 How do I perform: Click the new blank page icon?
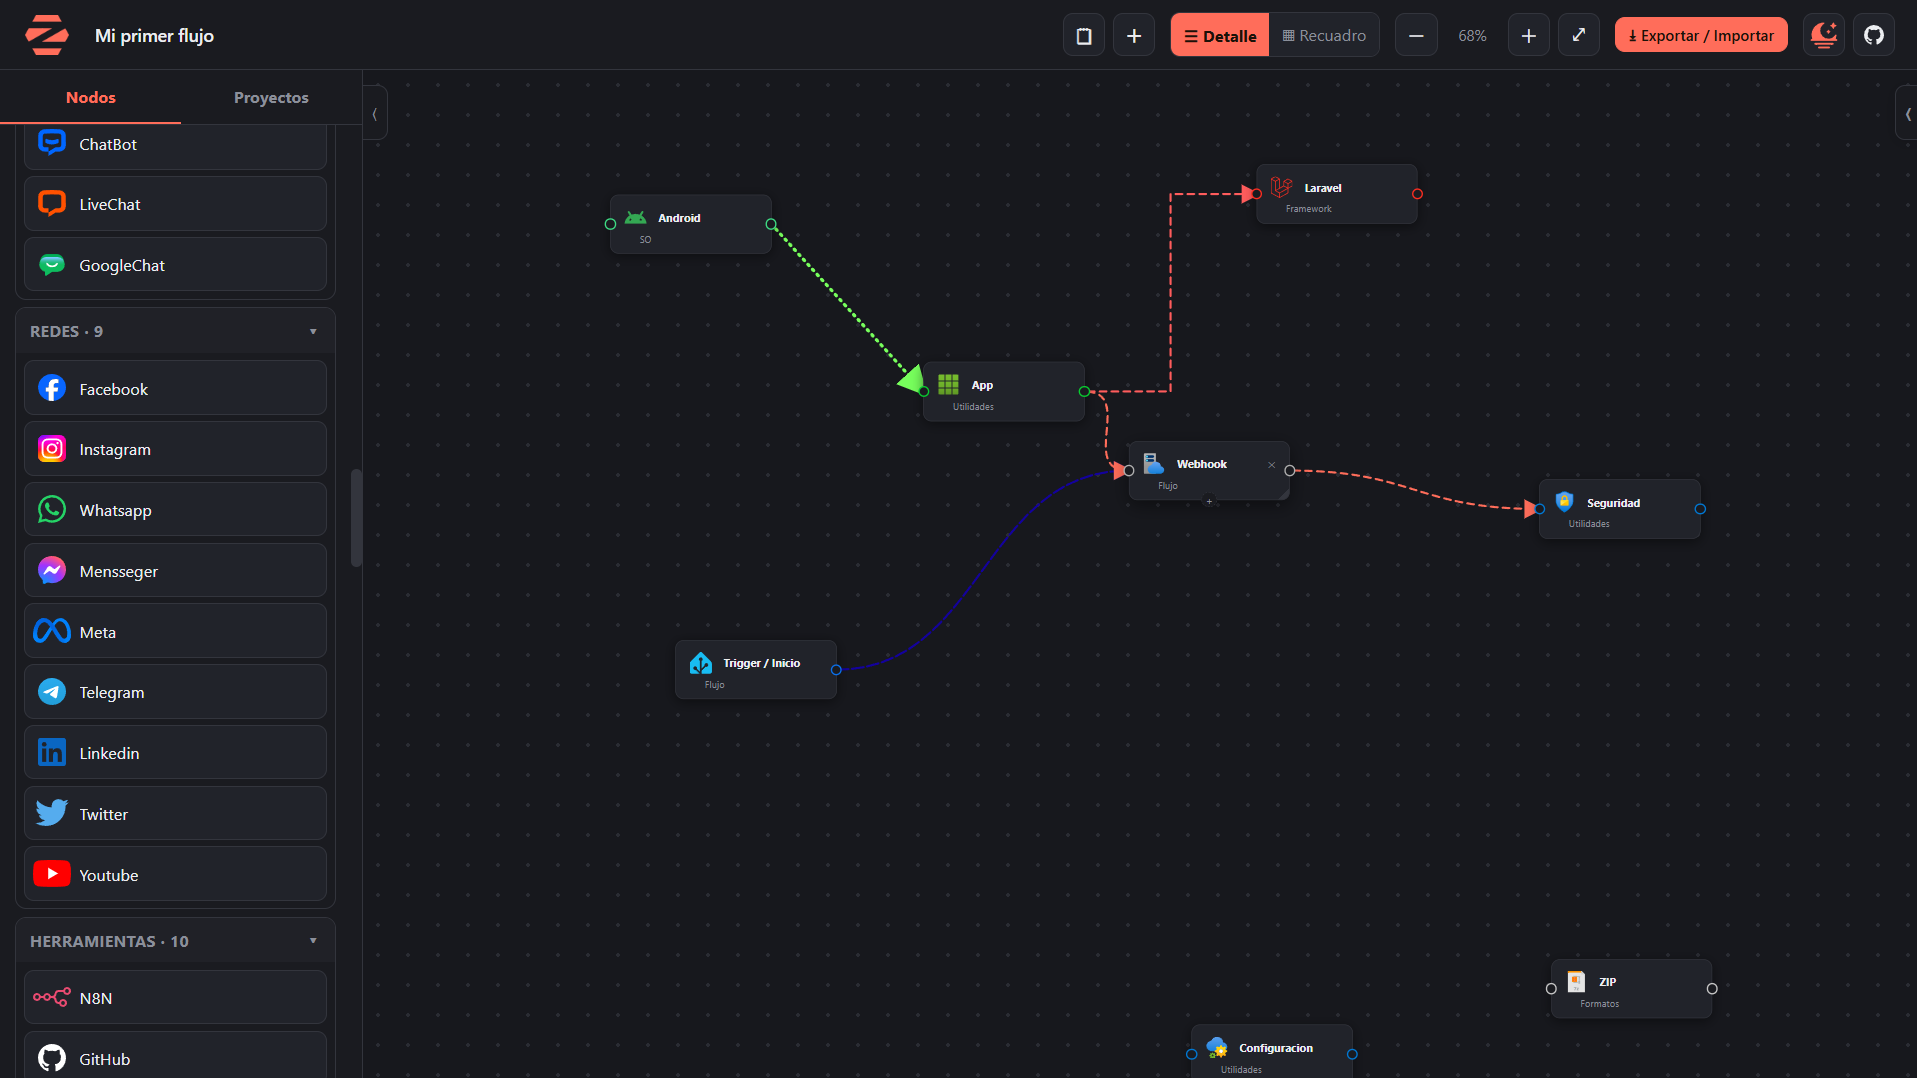point(1084,35)
